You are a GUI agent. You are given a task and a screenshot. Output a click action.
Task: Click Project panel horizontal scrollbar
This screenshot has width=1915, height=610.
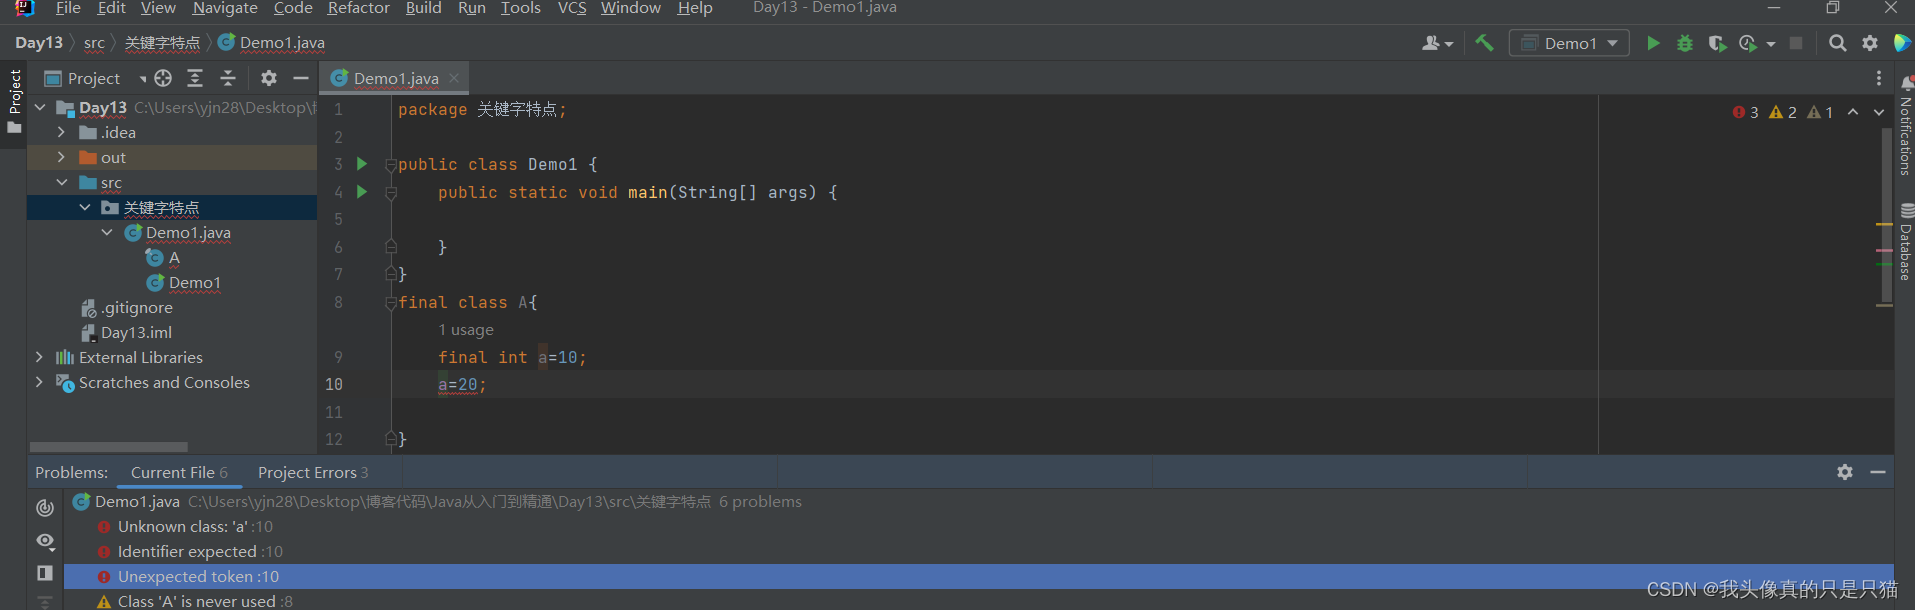109,447
